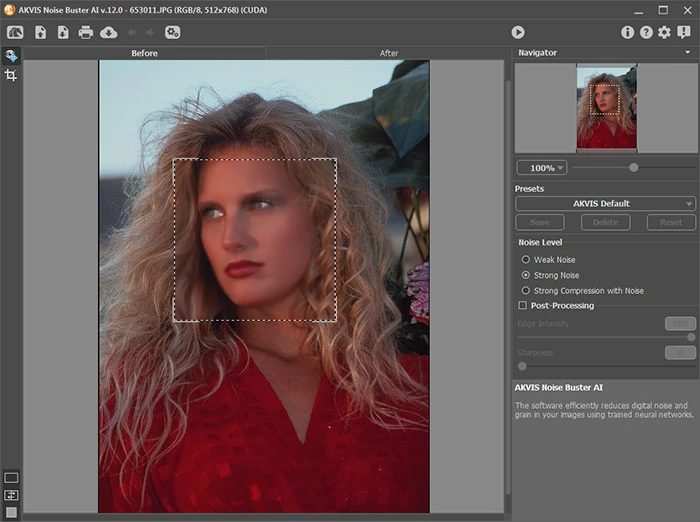Open the Help question mark icon

click(x=646, y=32)
